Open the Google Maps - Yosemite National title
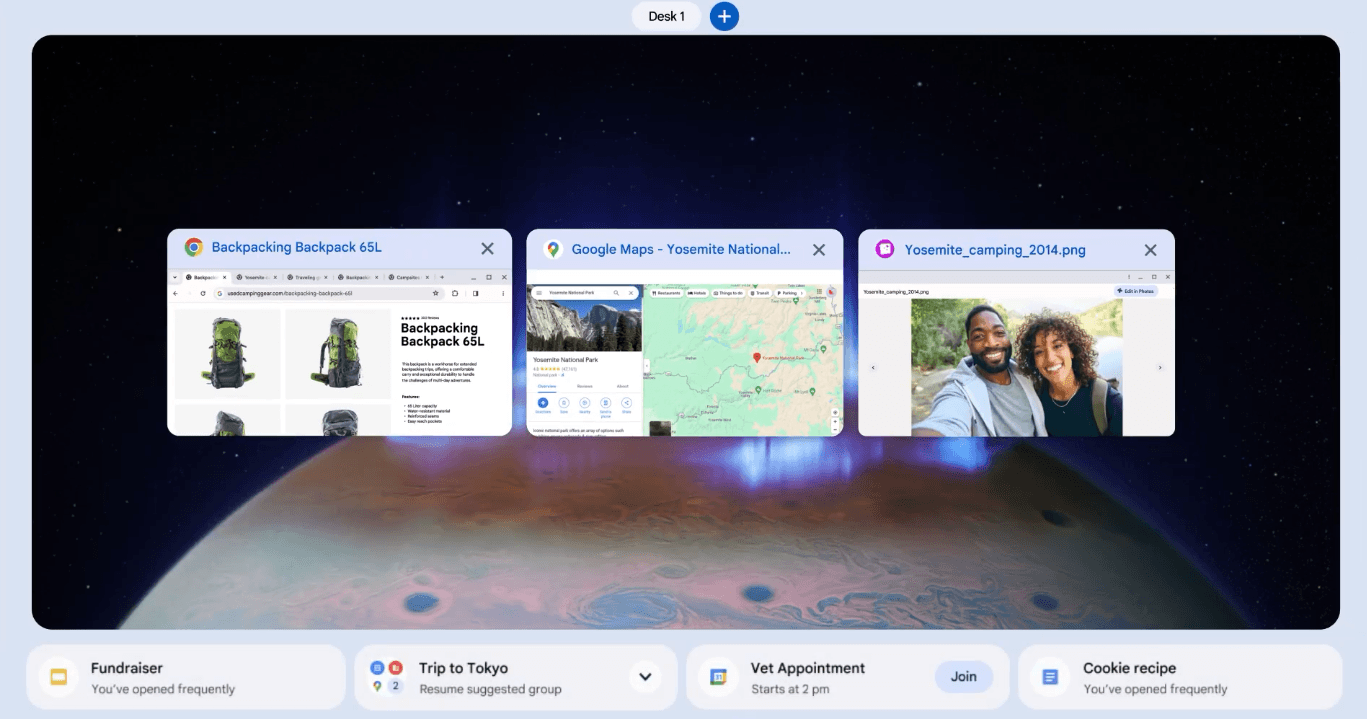The height and width of the screenshot is (719, 1367). [x=681, y=250]
